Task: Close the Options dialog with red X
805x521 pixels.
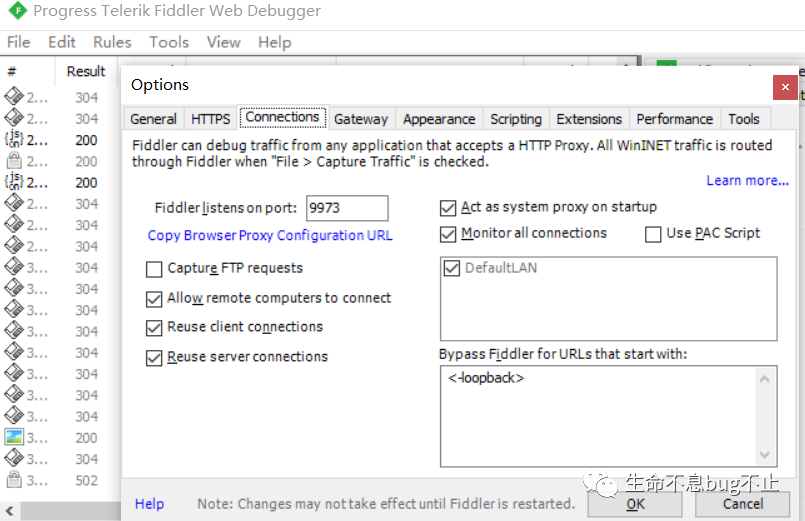Action: 785,87
